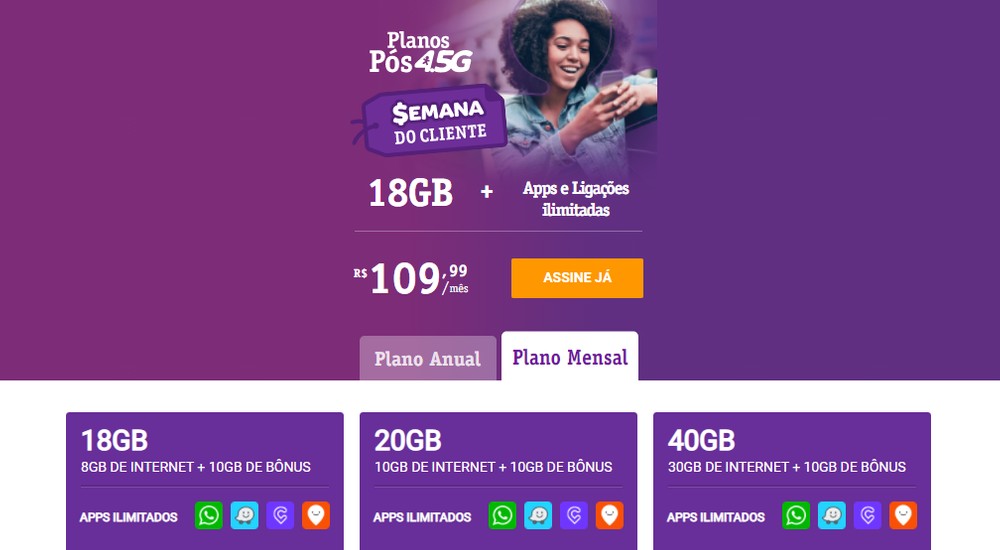
Task: Click the purple C app icon in 40GB plan
Action: tap(867, 516)
